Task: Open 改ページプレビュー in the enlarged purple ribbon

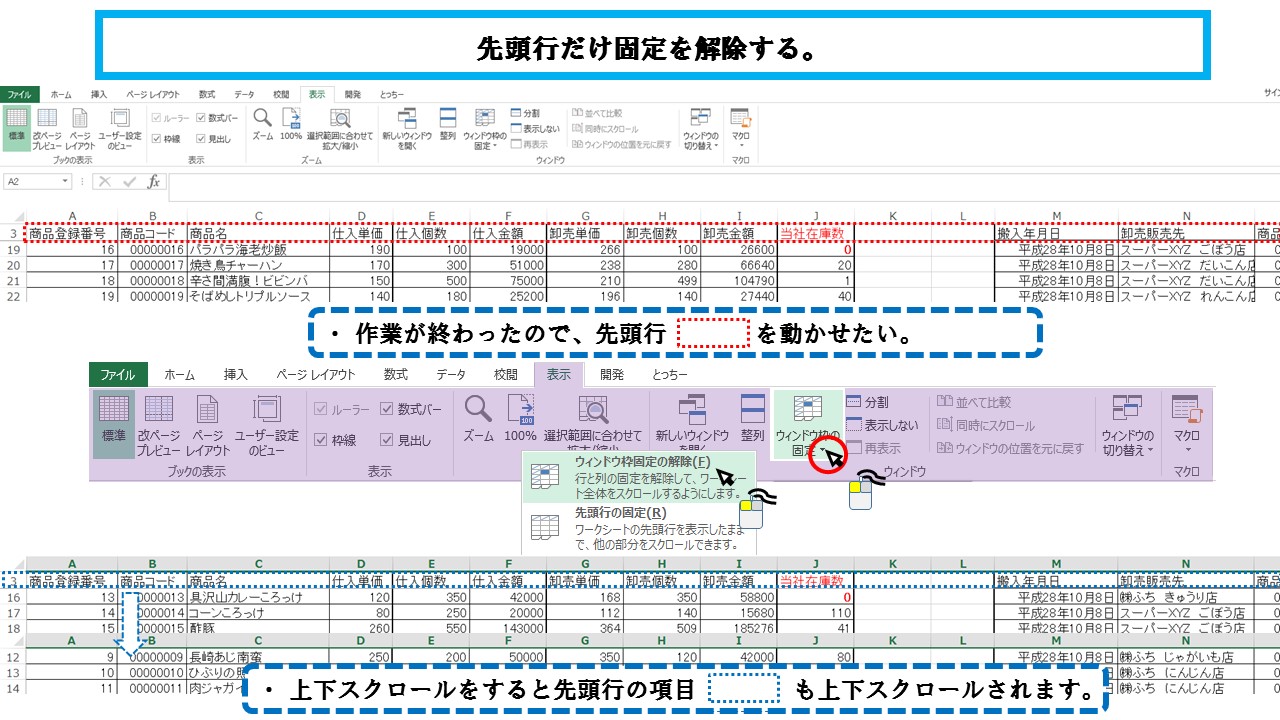Action: (159, 424)
